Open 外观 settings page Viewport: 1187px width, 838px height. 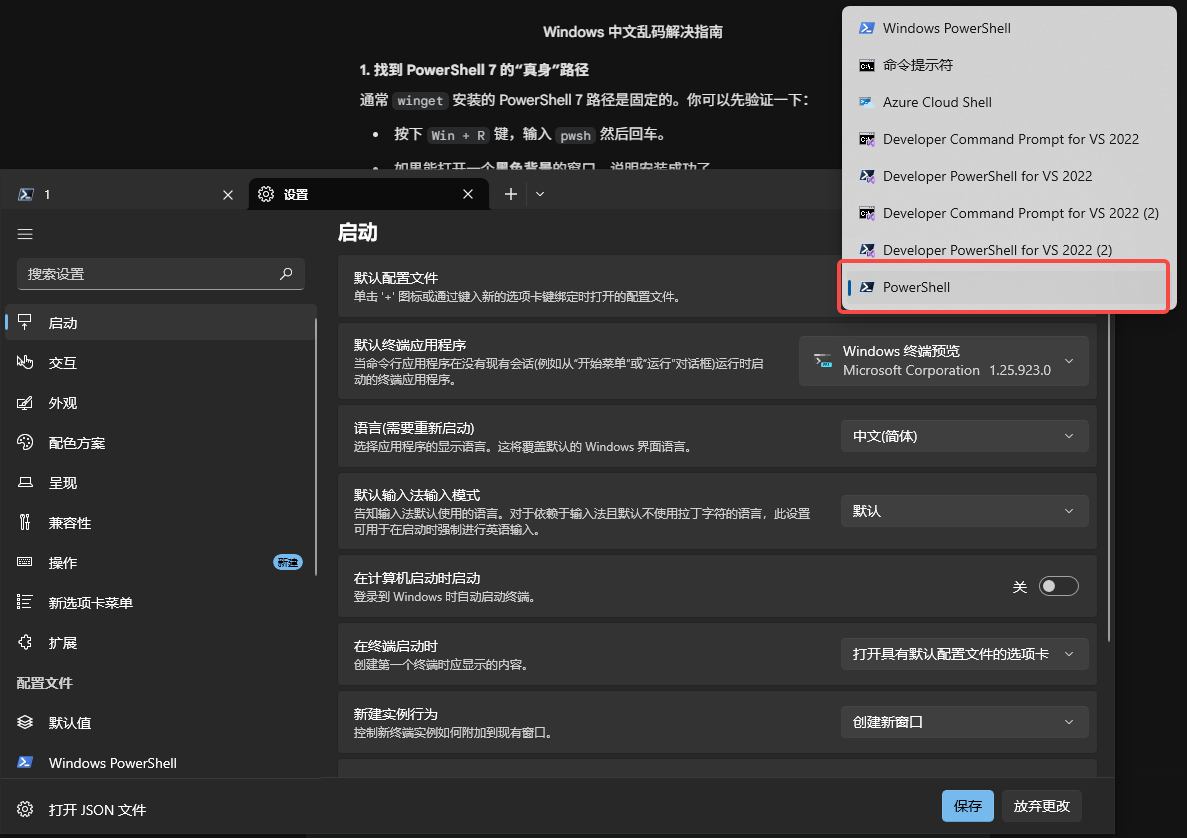(63, 402)
